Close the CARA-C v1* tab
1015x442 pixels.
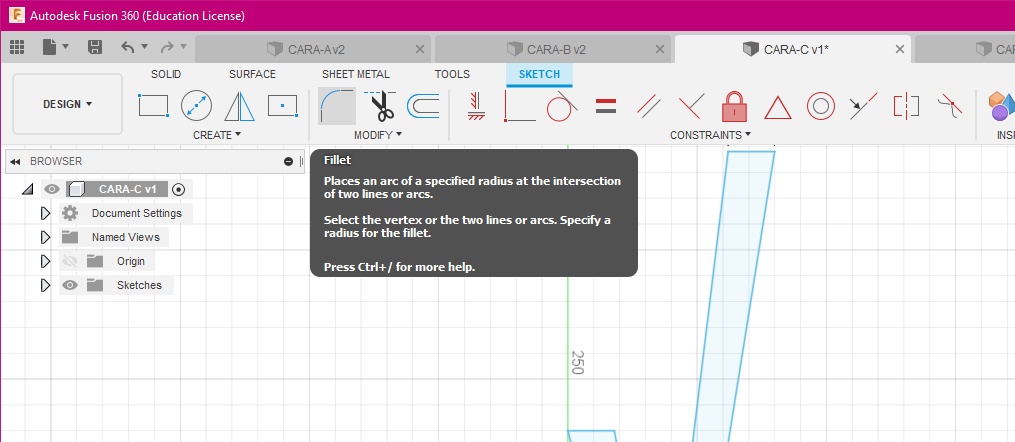899,49
